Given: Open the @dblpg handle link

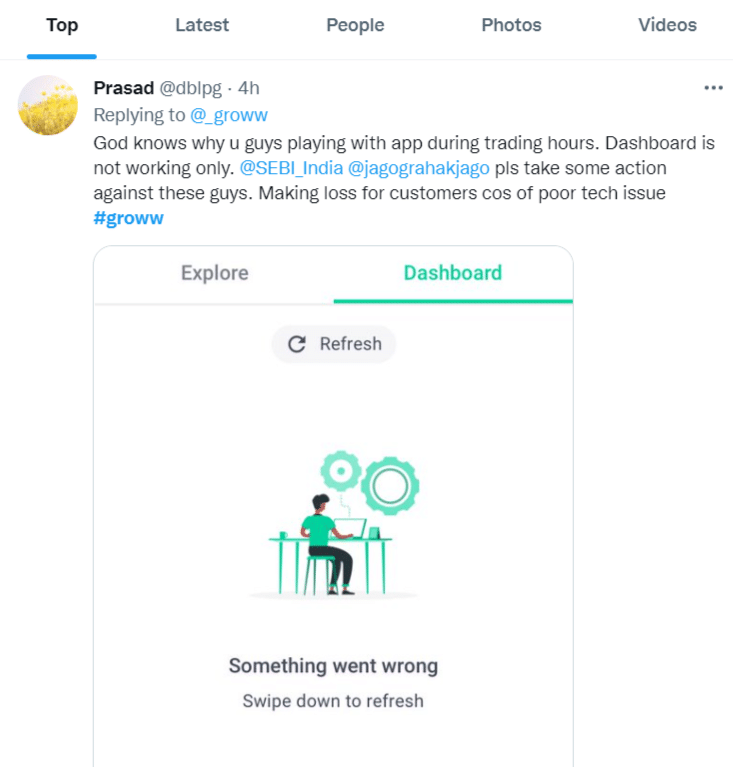Looking at the screenshot, I should [x=191, y=88].
